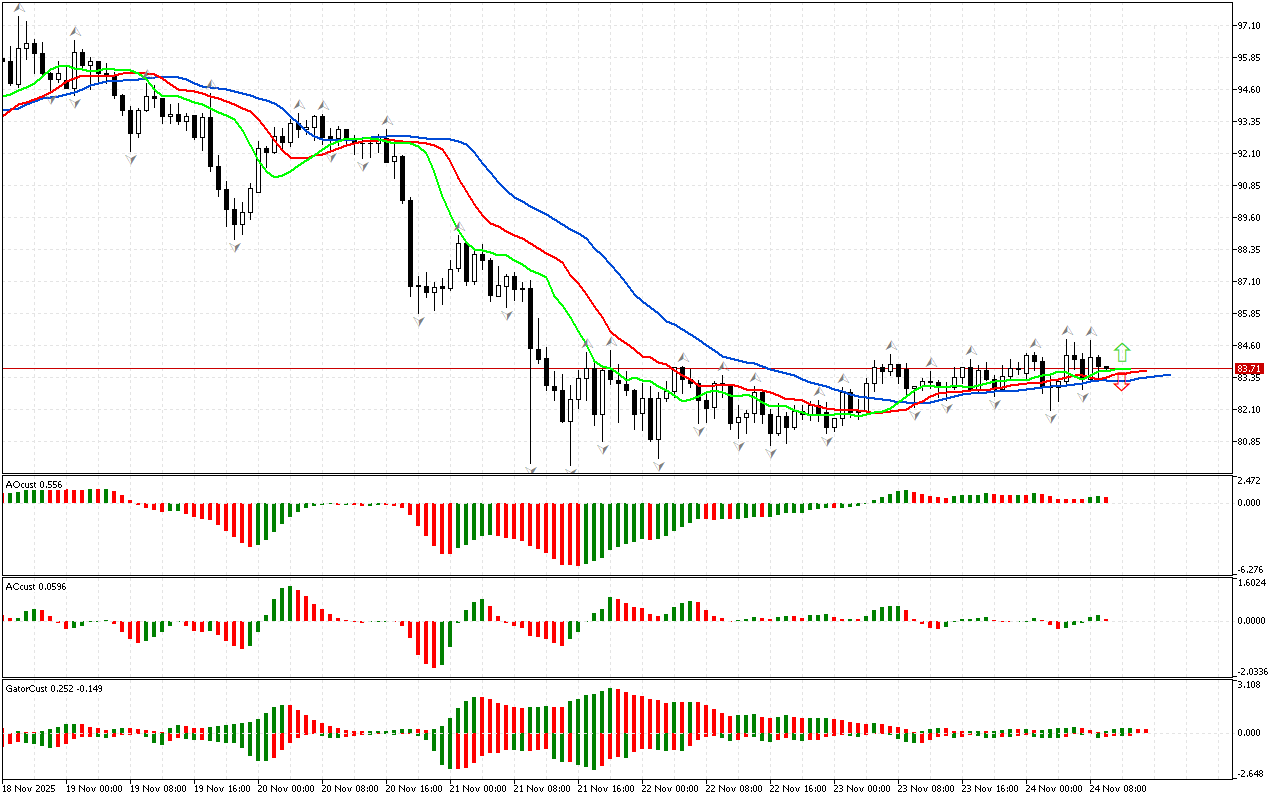Click the 80.85 price scale value
Viewport: 1280px width, 800px height.
(1250, 442)
